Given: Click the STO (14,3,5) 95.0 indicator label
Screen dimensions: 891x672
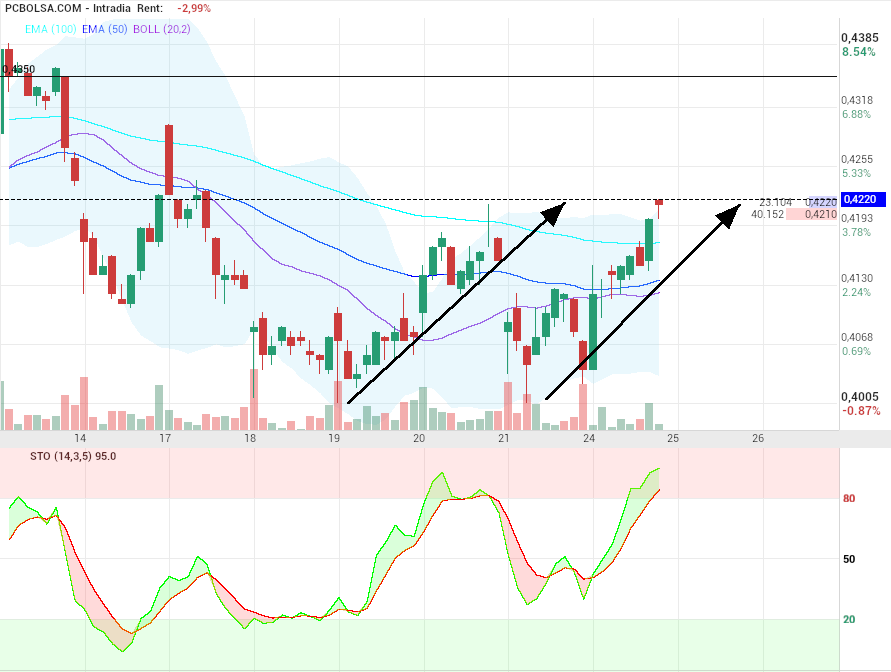Looking at the screenshot, I should tap(73, 456).
